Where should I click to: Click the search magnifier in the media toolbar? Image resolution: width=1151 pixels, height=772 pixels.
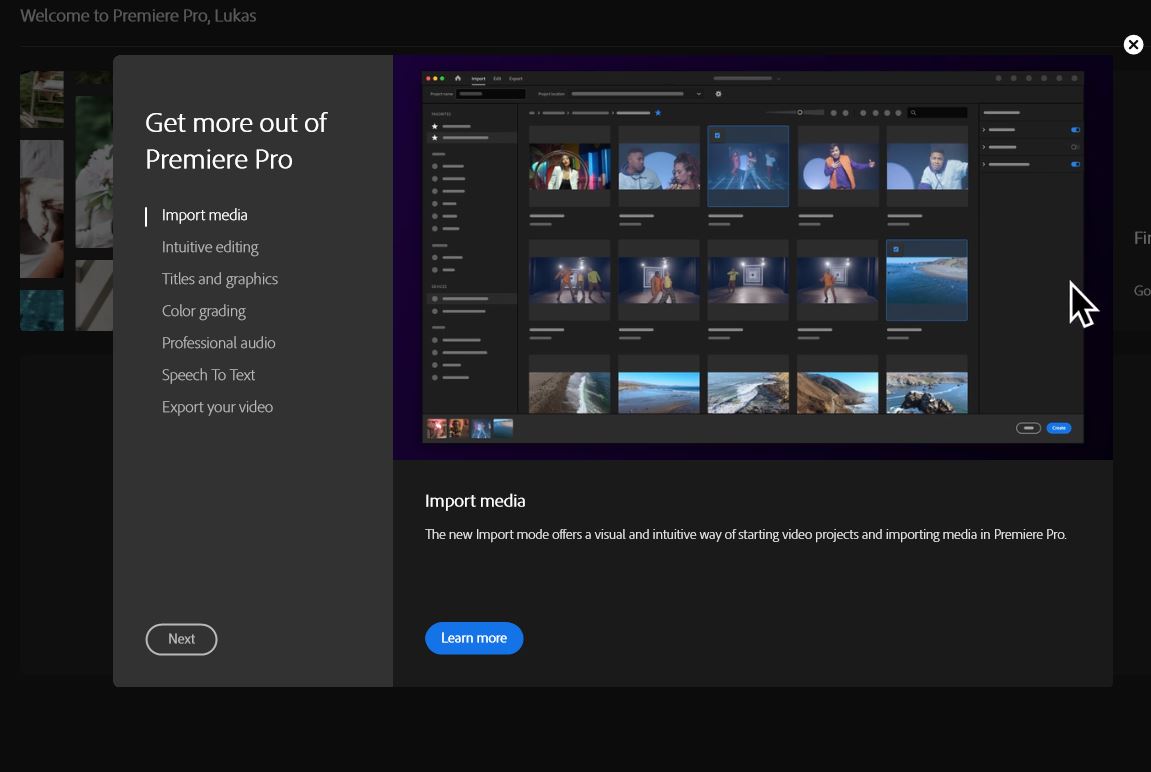click(912, 112)
